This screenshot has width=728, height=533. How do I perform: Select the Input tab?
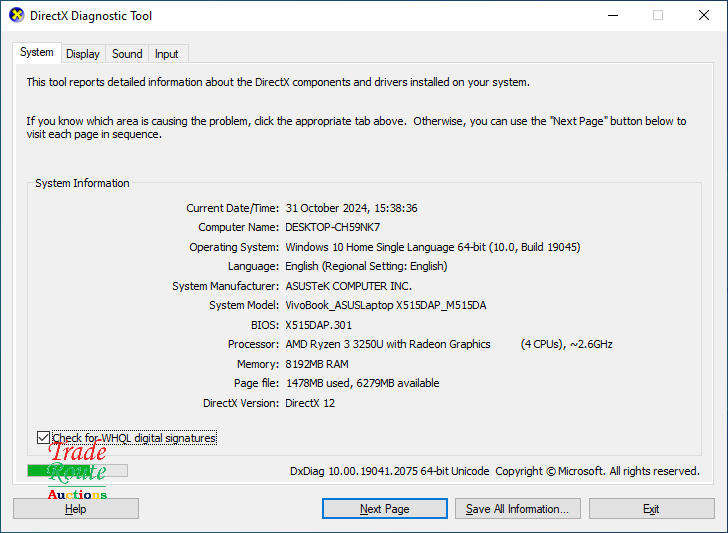coord(167,54)
